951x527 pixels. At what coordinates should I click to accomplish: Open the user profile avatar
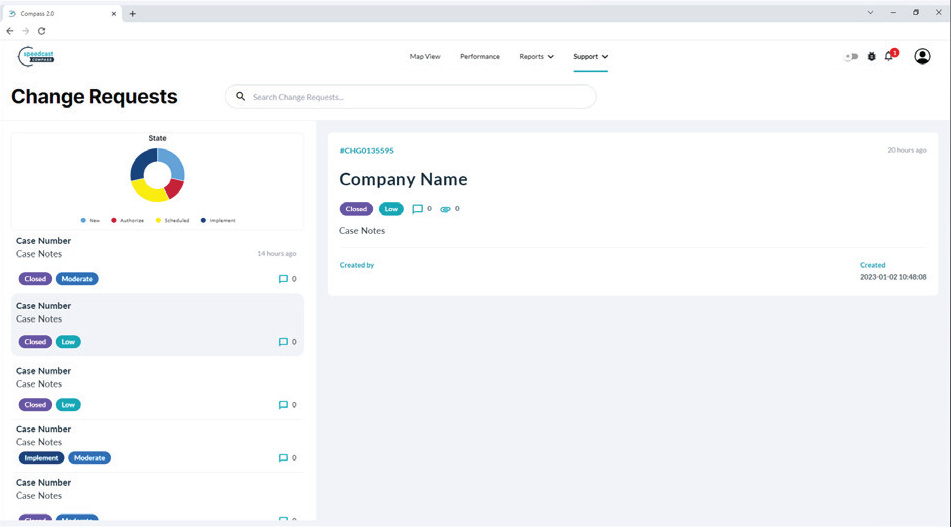(x=922, y=56)
